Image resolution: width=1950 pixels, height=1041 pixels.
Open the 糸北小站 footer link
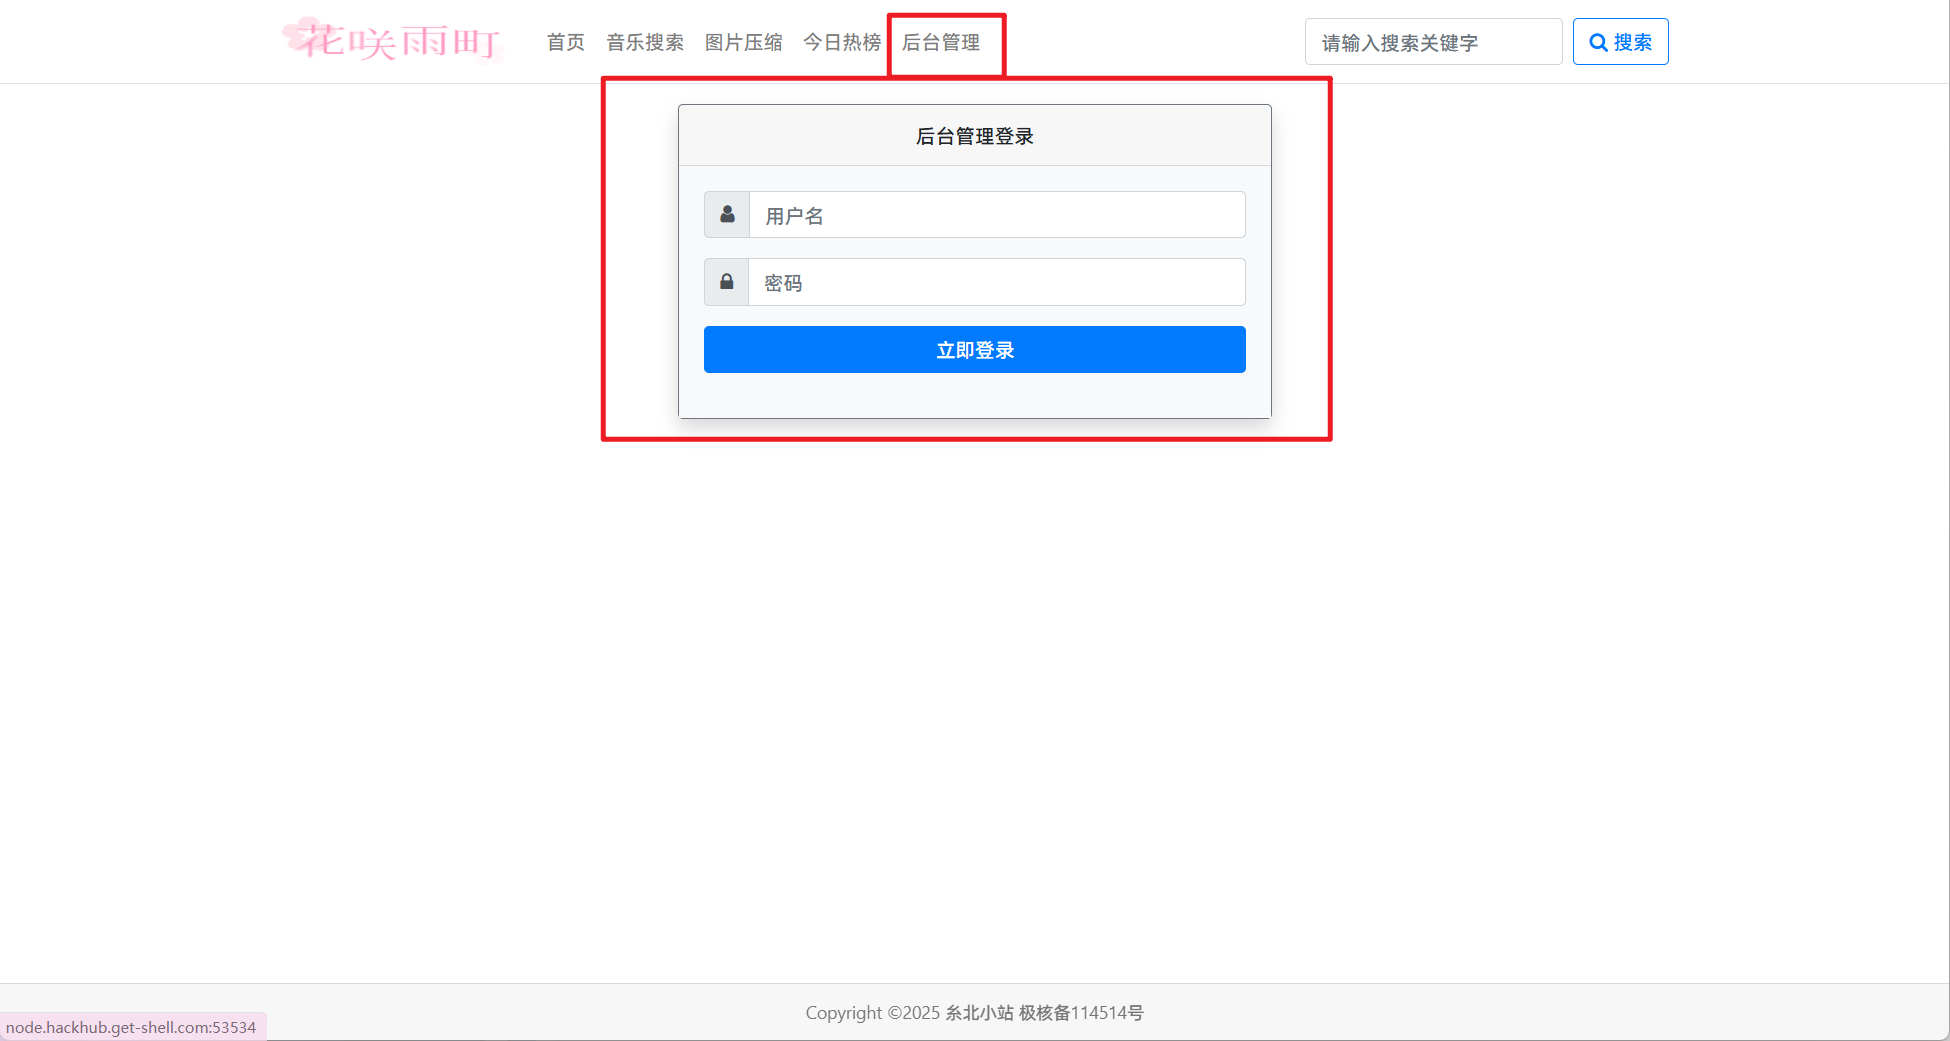(x=979, y=1013)
